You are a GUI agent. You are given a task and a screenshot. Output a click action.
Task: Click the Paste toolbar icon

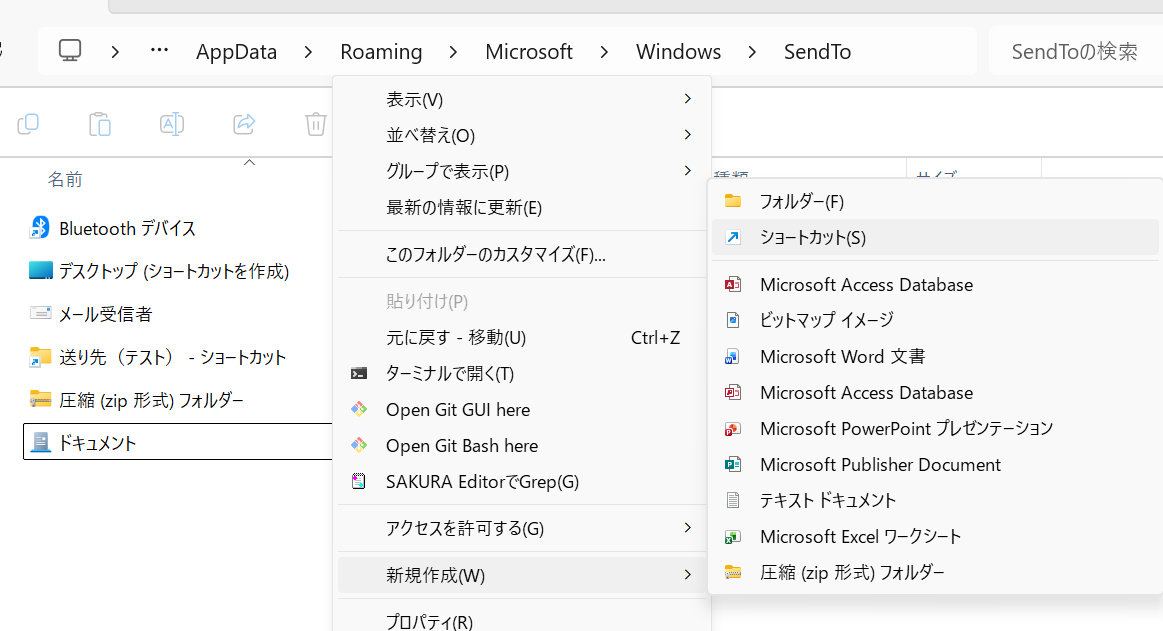pyautogui.click(x=99, y=124)
